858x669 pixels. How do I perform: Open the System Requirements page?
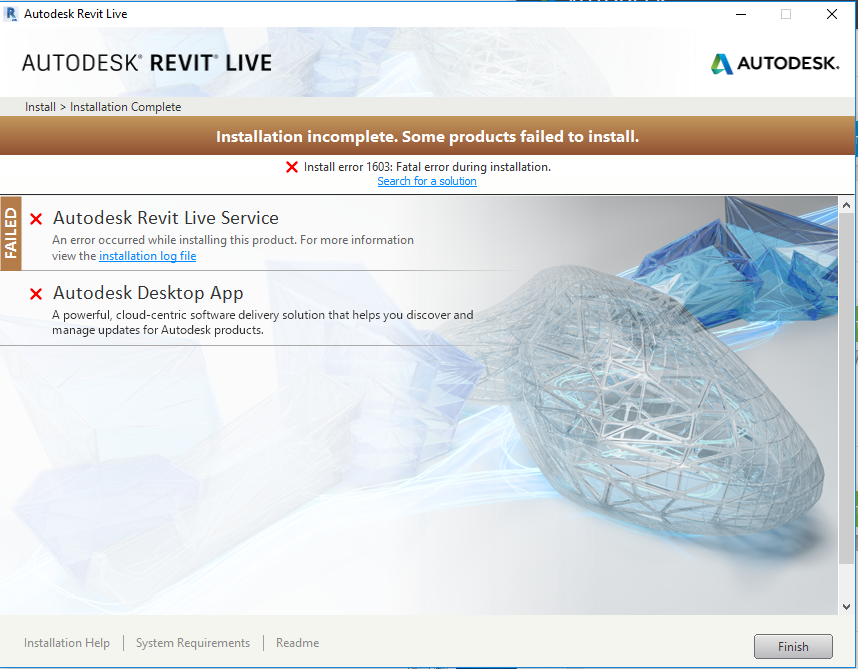[x=192, y=643]
